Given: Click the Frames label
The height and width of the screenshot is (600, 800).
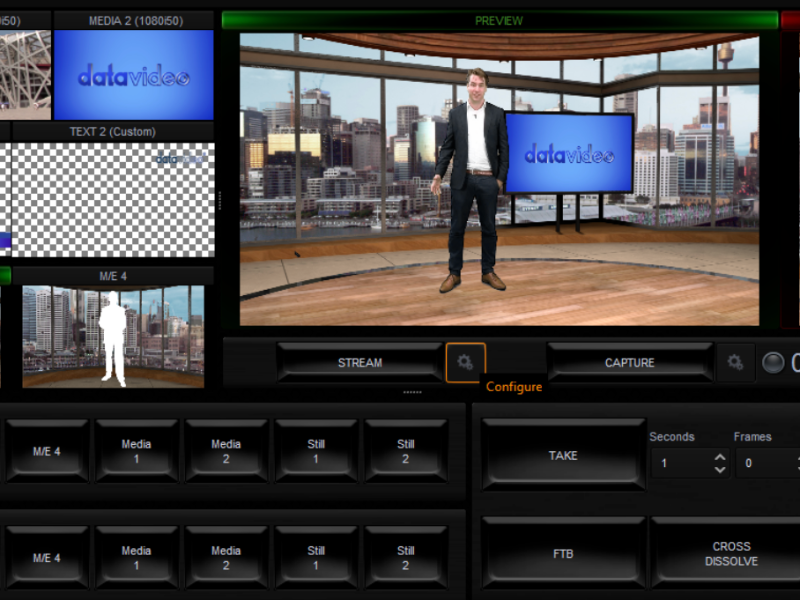Looking at the screenshot, I should pos(753,437).
